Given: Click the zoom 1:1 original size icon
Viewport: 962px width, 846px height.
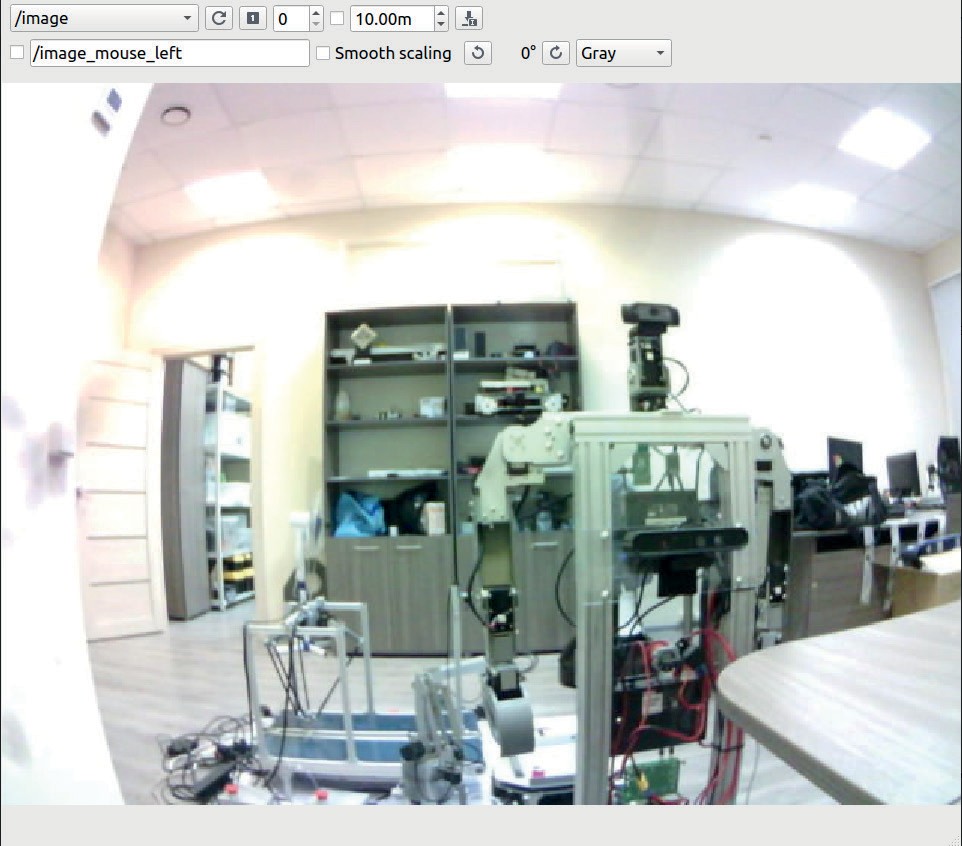Looking at the screenshot, I should pos(253,19).
